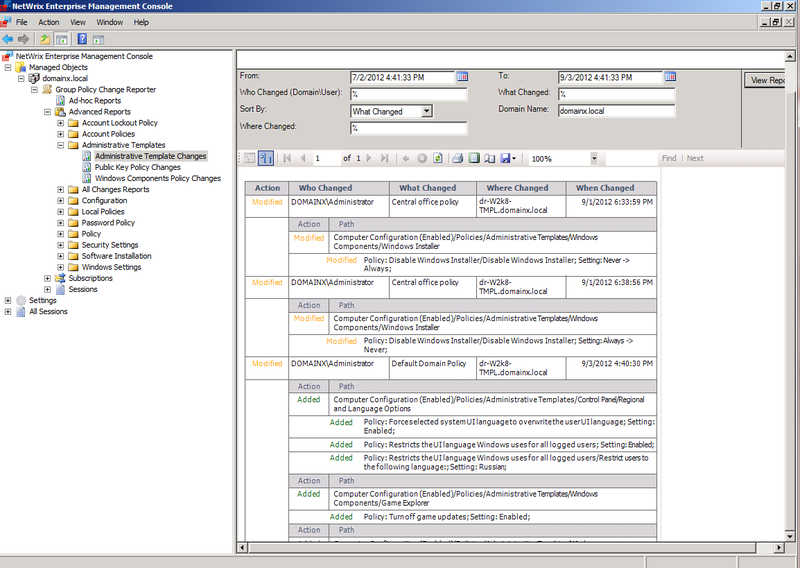
Task: Collapse the Administrative Templates folder
Action: [61, 145]
